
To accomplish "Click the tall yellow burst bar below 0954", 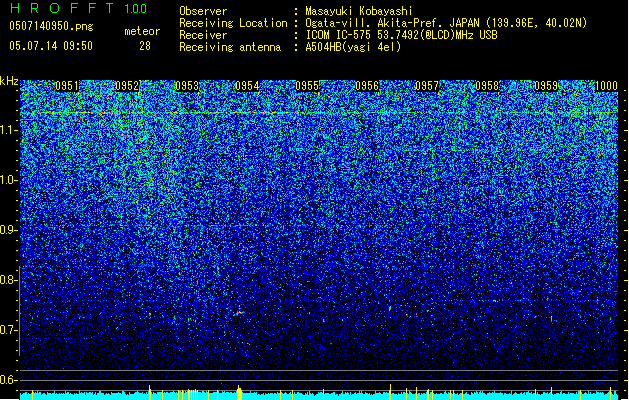I will click(x=239, y=393).
